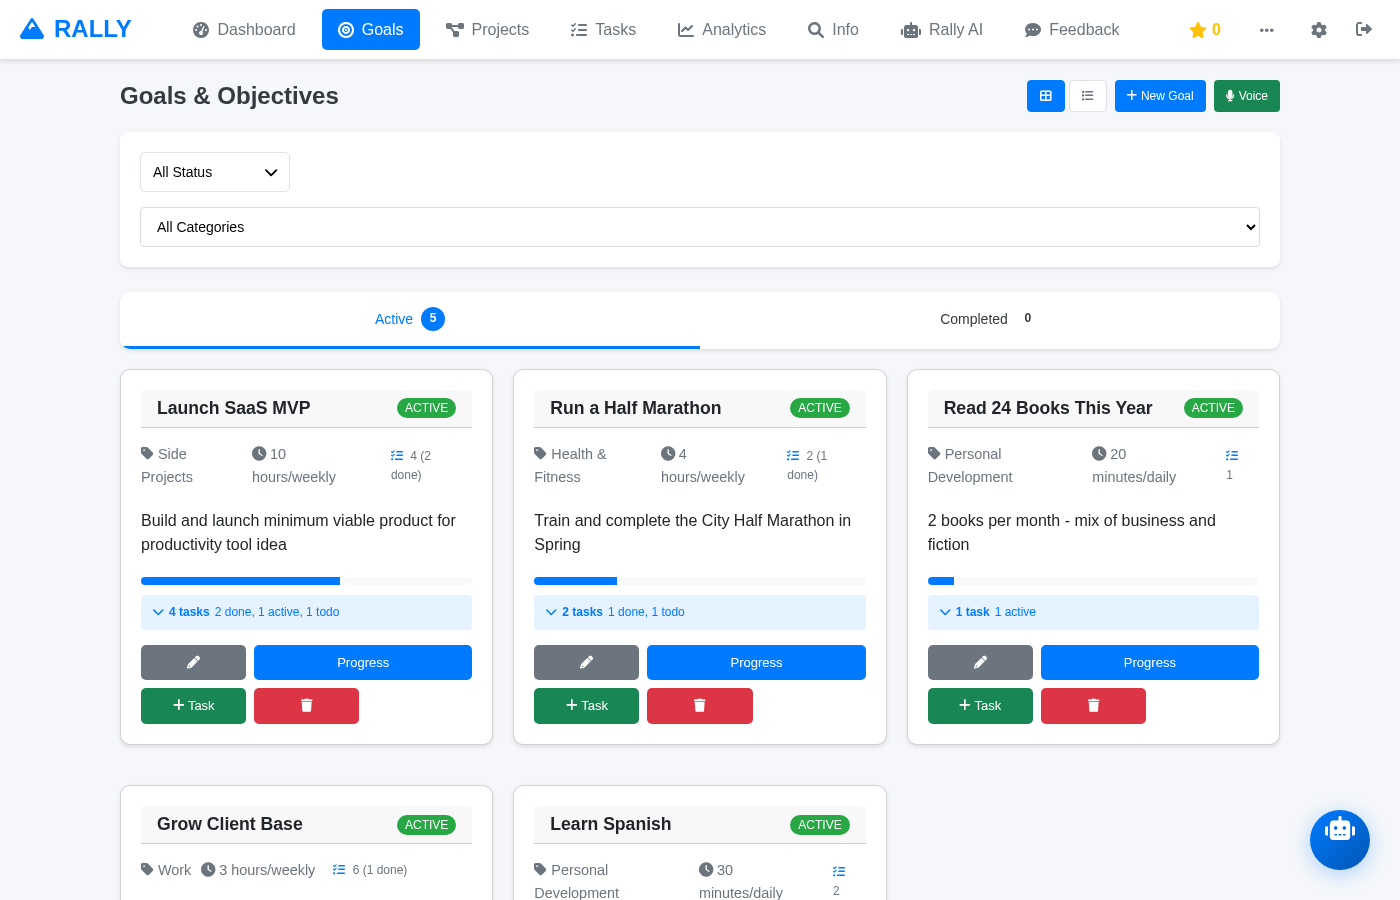Start Voice goal input

tap(1246, 96)
